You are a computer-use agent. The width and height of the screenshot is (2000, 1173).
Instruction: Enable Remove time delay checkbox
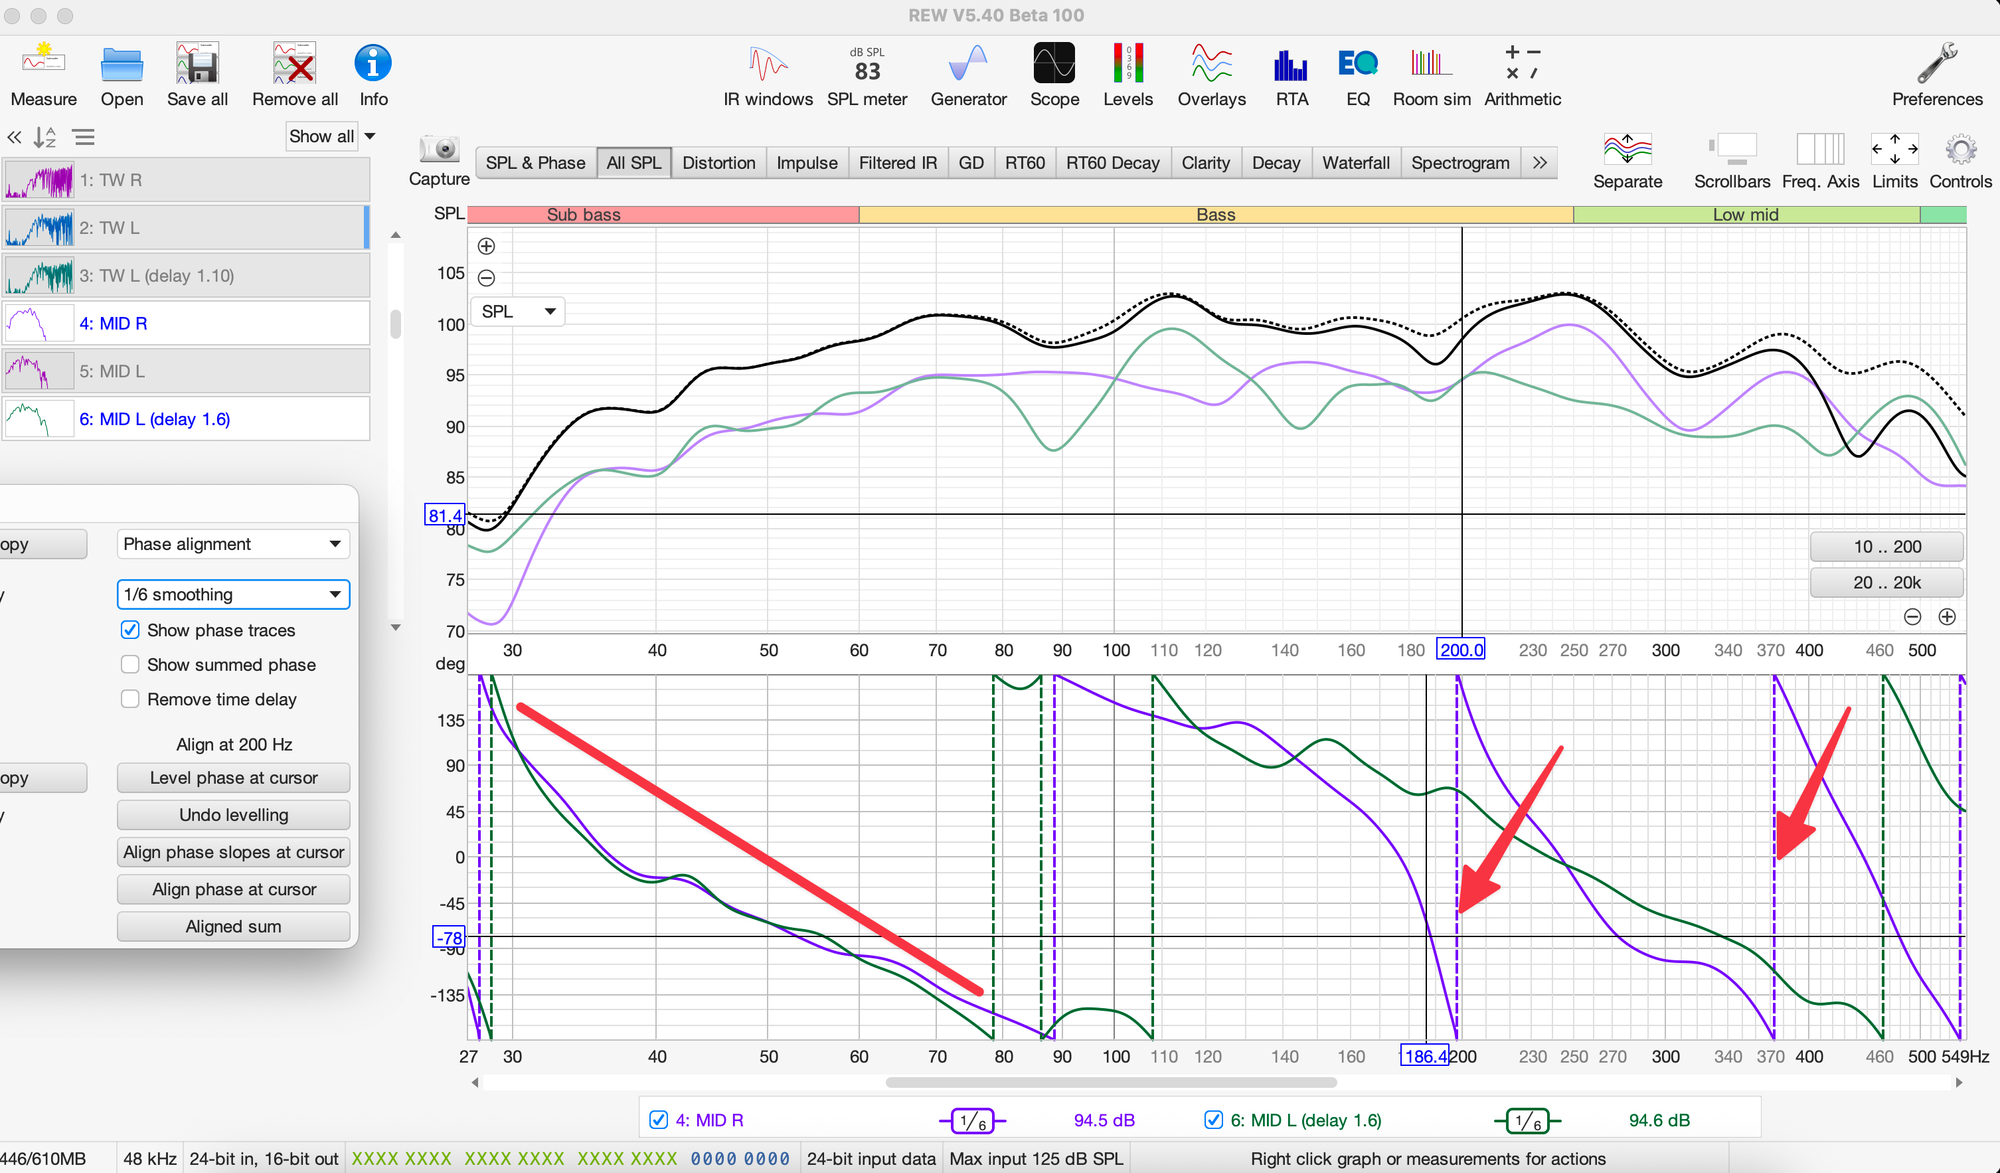130,700
